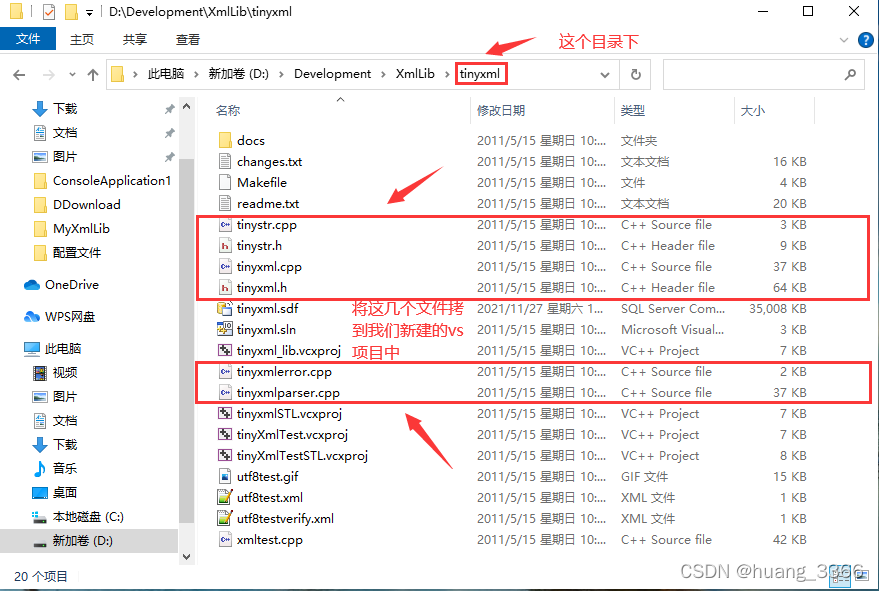Image resolution: width=879 pixels, height=591 pixels.
Task: Expand the chevron after 新加卷 (D:) in path
Action: (x=281, y=74)
